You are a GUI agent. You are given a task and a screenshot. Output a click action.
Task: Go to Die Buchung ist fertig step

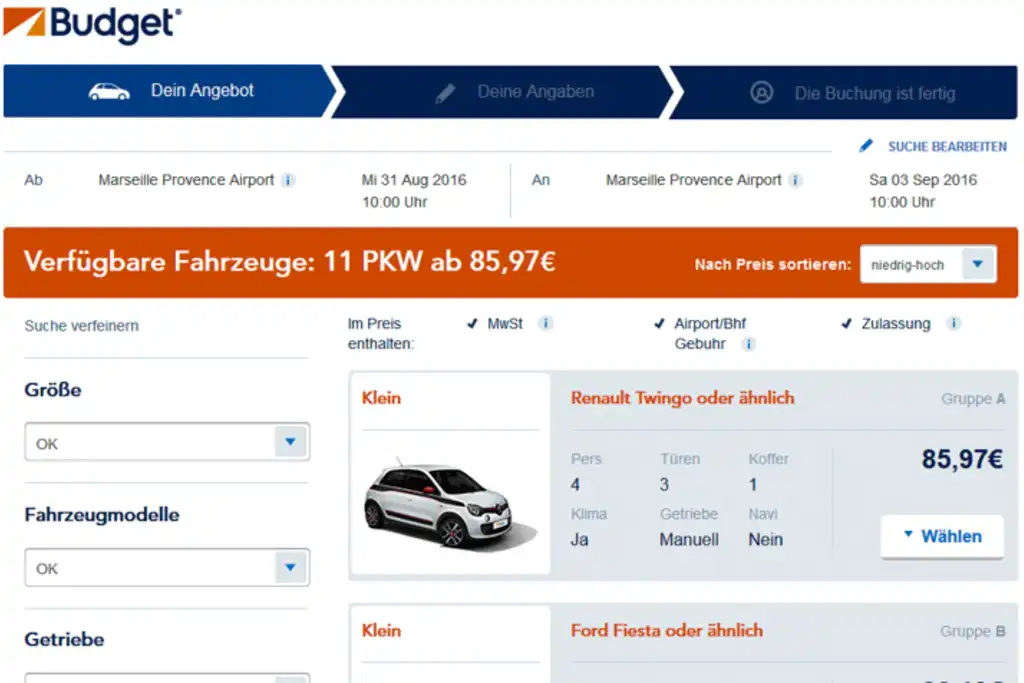(x=844, y=93)
